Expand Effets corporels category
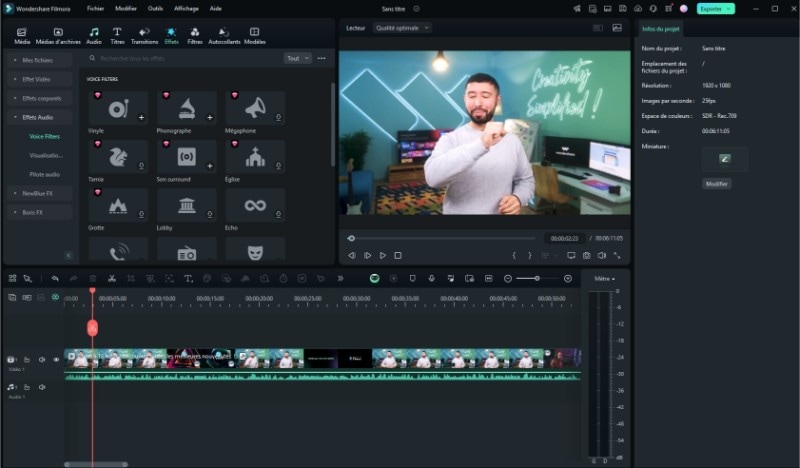The width and height of the screenshot is (800, 468). pos(40,98)
